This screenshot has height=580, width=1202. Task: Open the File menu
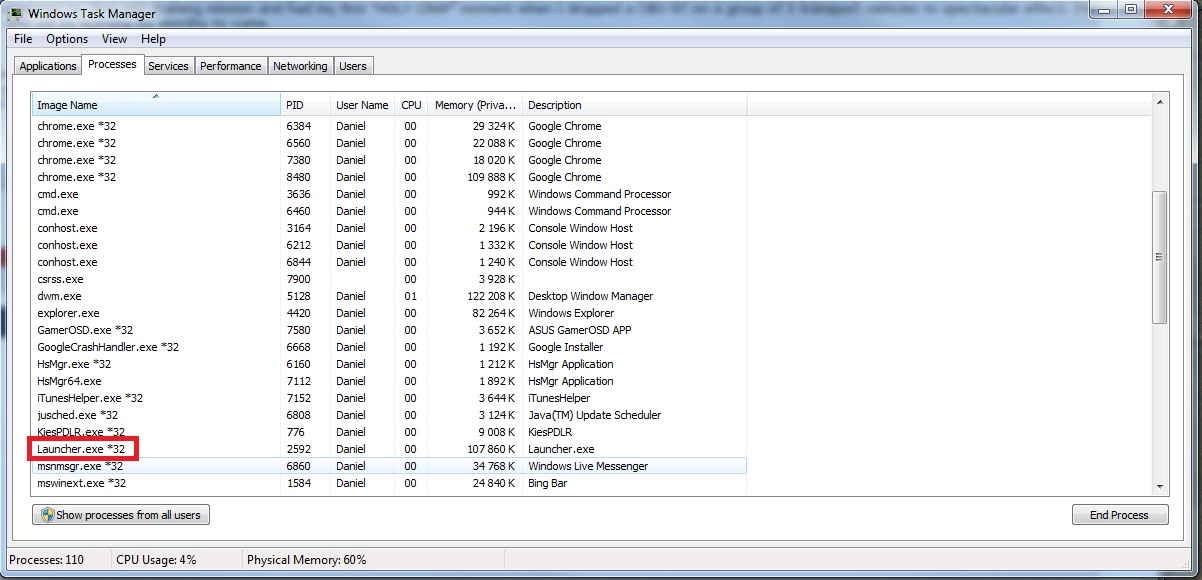tap(23, 39)
